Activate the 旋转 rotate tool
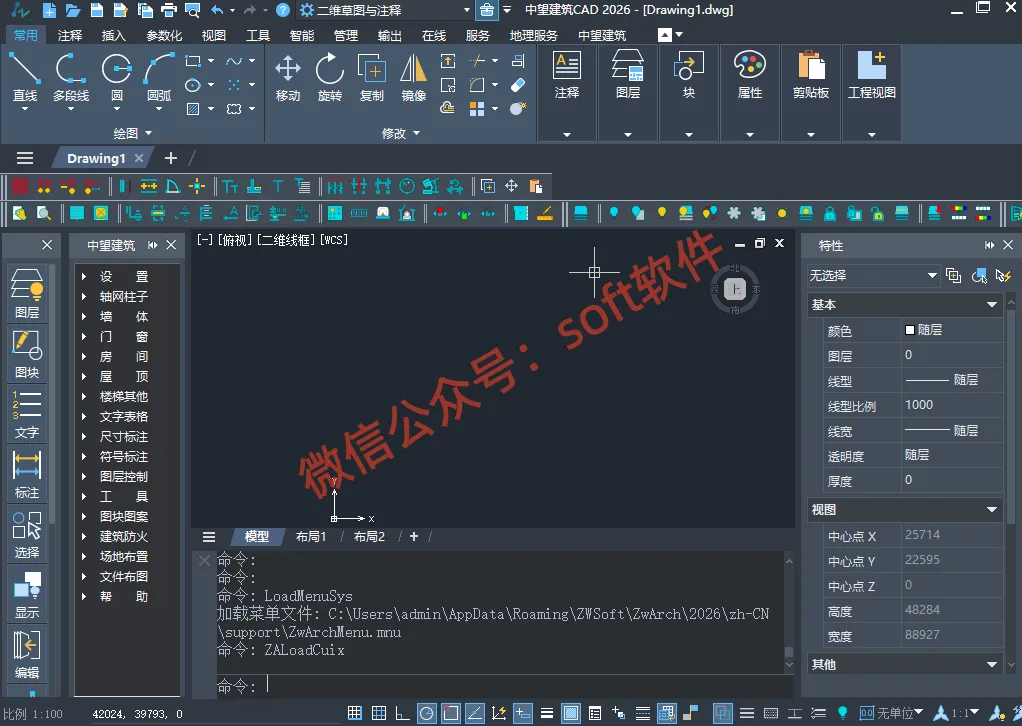The width and height of the screenshot is (1022, 726). tap(330, 77)
